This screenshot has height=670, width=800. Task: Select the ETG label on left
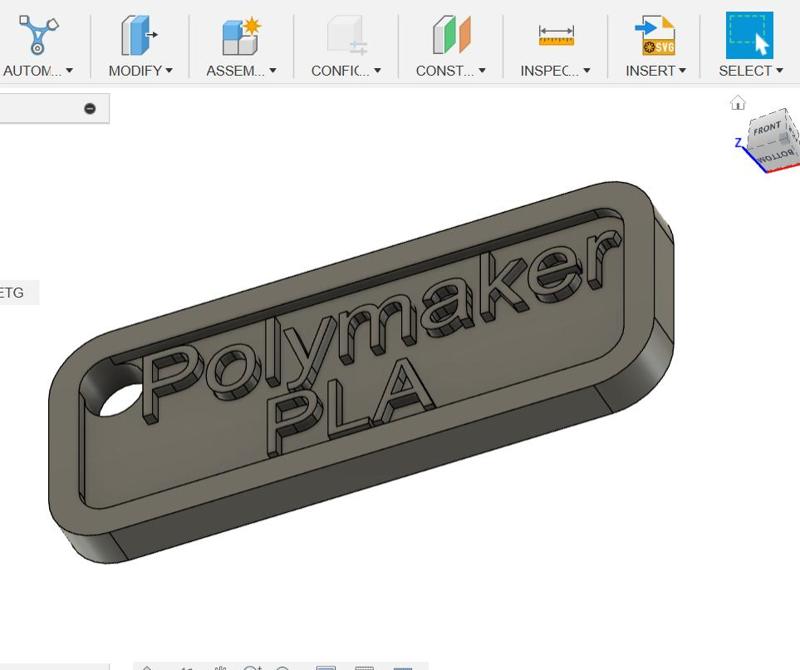pos(11,293)
